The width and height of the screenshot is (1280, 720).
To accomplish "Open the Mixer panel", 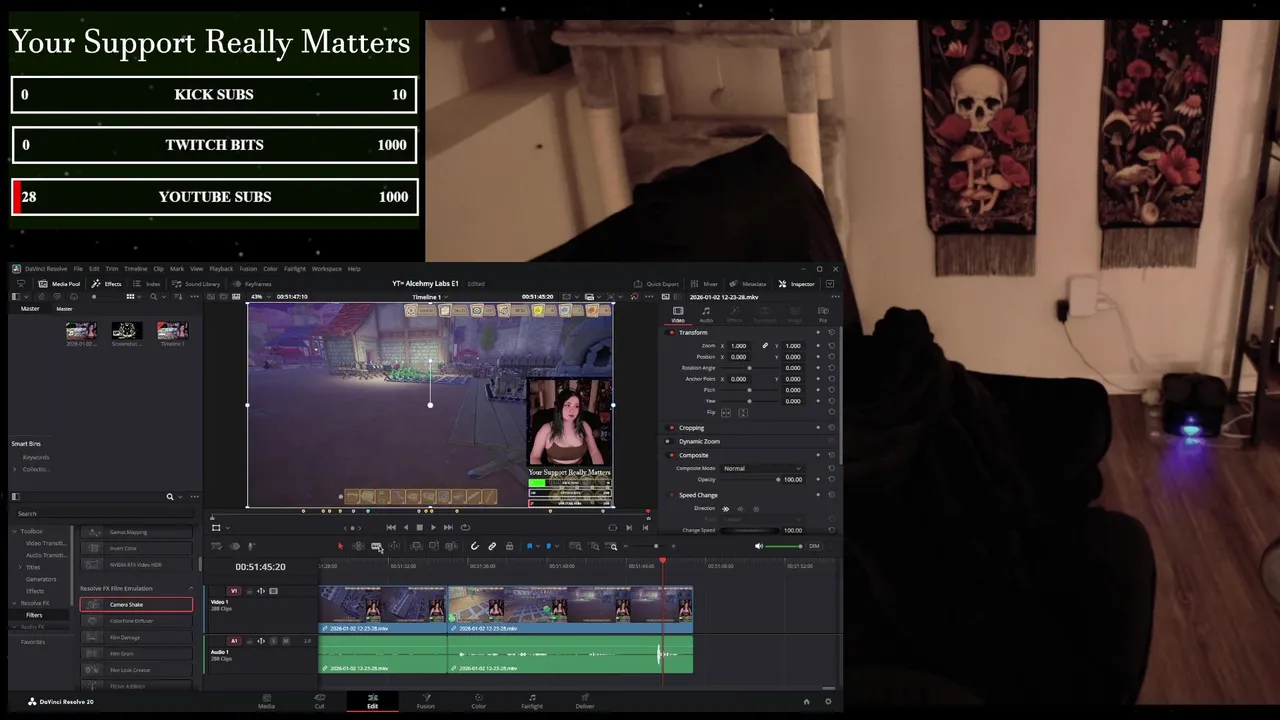I will [x=705, y=284].
